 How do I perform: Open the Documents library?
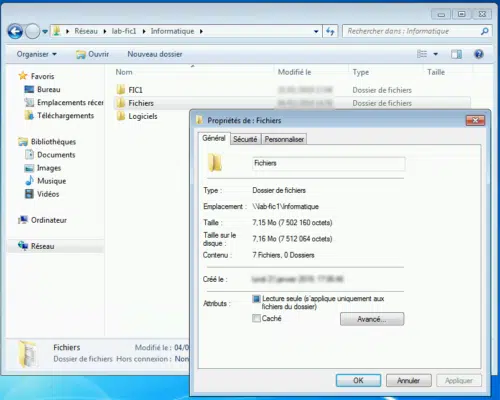[x=56, y=155]
